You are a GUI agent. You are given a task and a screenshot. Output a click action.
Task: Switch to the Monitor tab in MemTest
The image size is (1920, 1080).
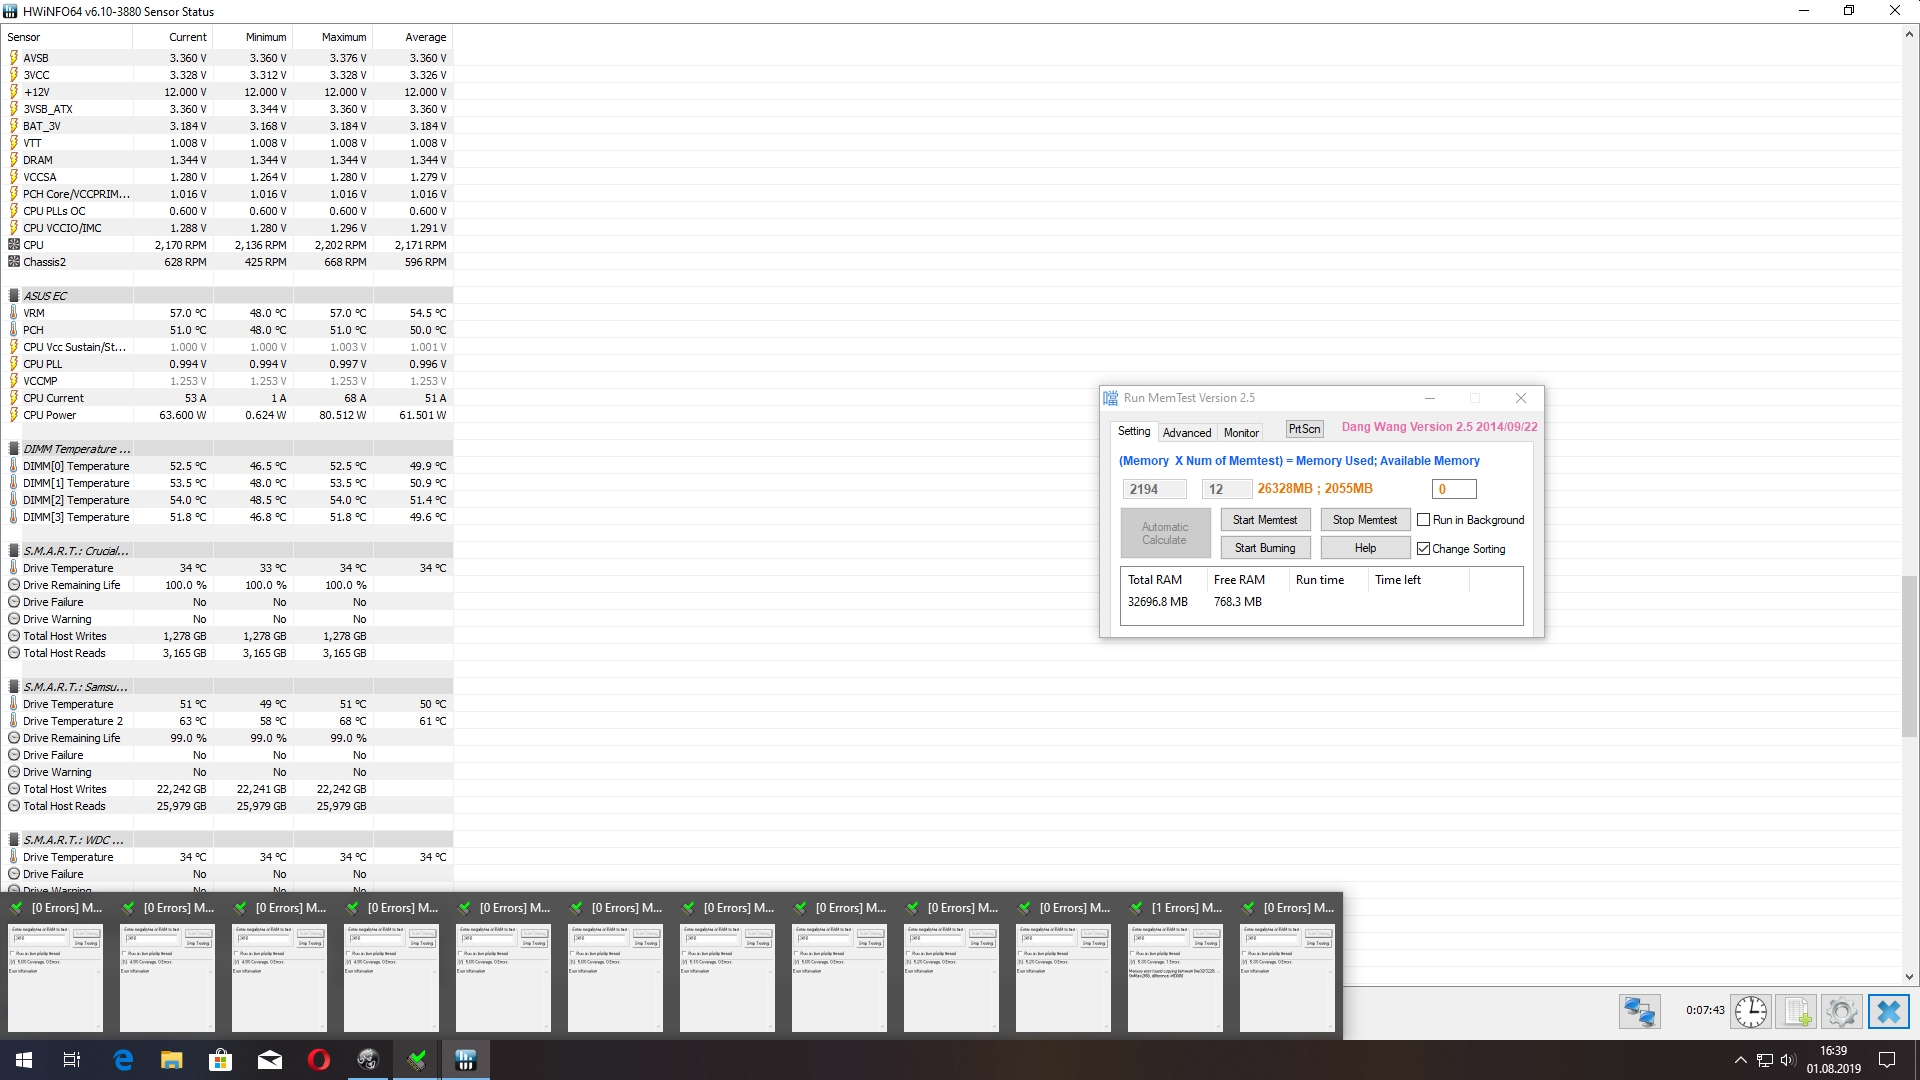(x=1241, y=433)
